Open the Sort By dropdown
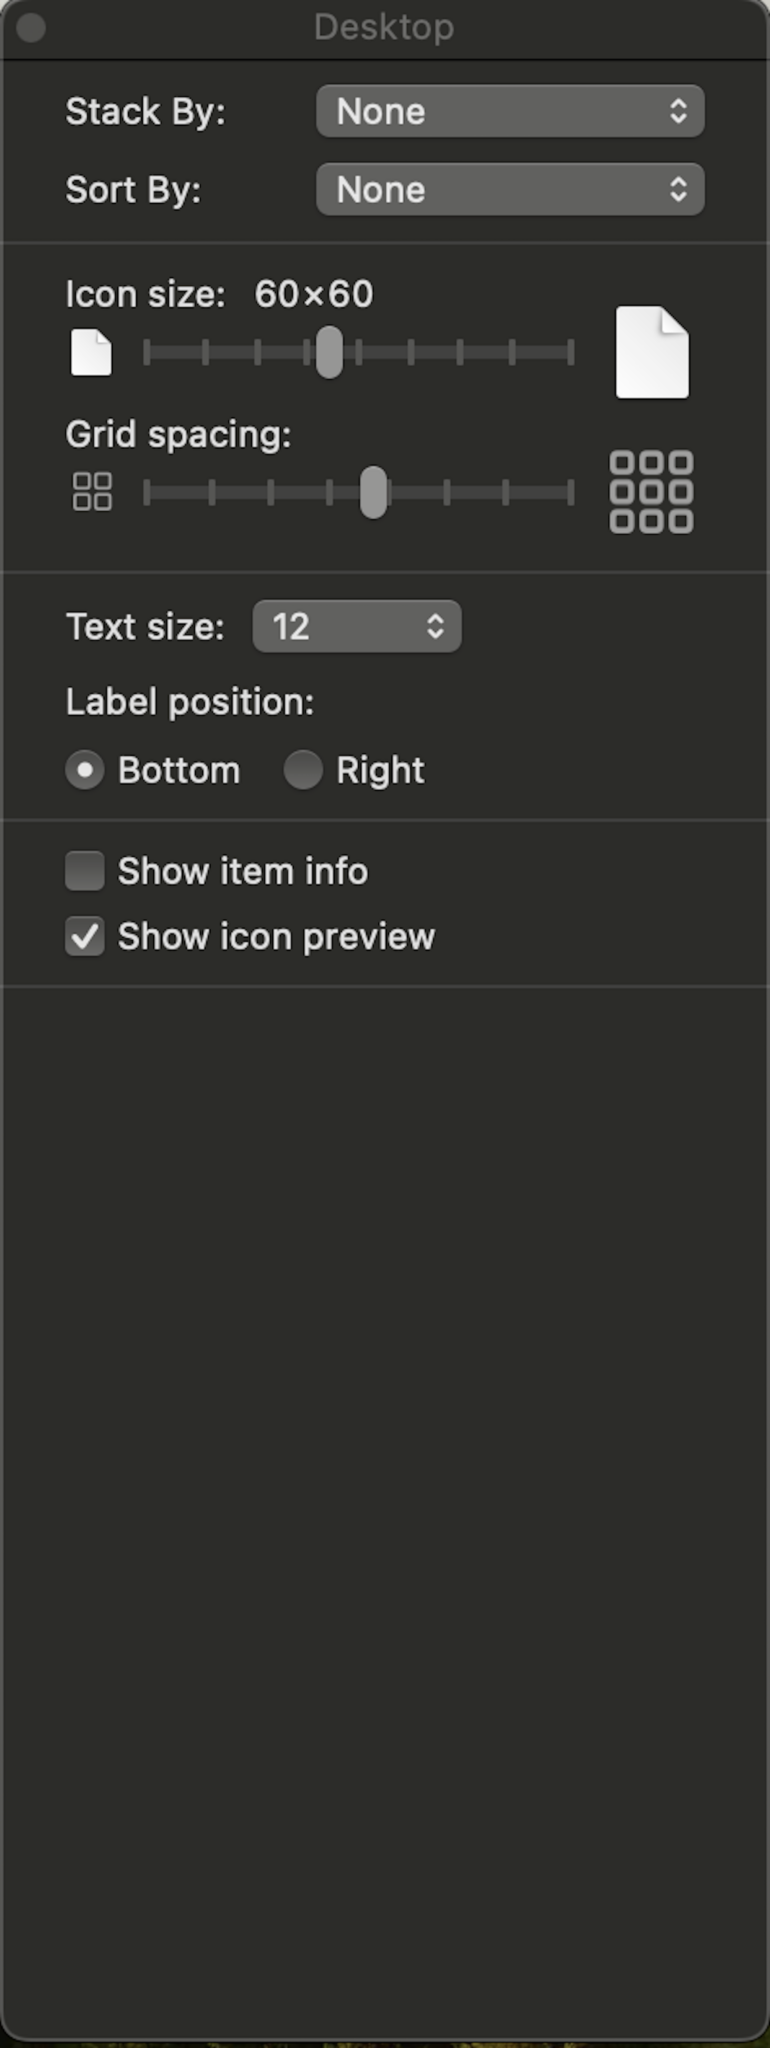The height and width of the screenshot is (2048, 770). pyautogui.click(x=509, y=189)
